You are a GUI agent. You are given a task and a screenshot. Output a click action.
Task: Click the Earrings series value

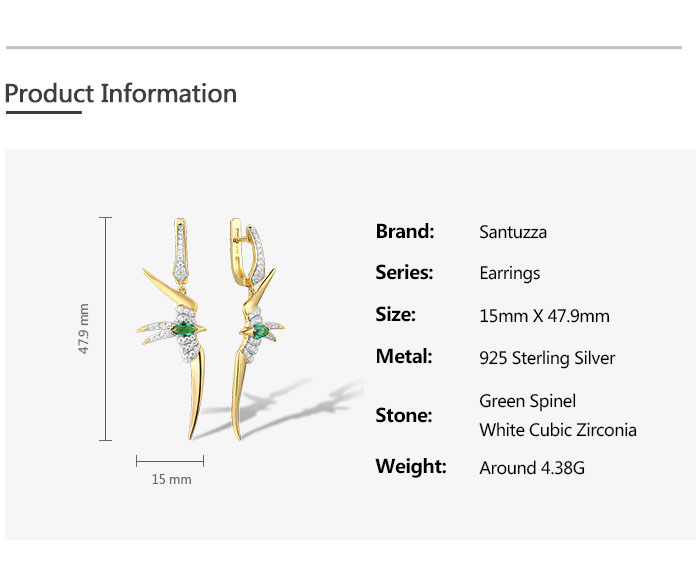510,274
